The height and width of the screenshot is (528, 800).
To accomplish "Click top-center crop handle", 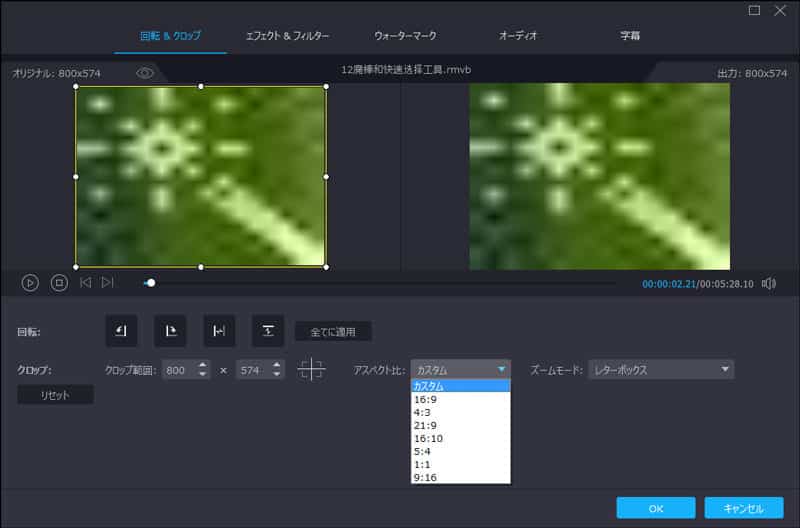I will (201, 87).
